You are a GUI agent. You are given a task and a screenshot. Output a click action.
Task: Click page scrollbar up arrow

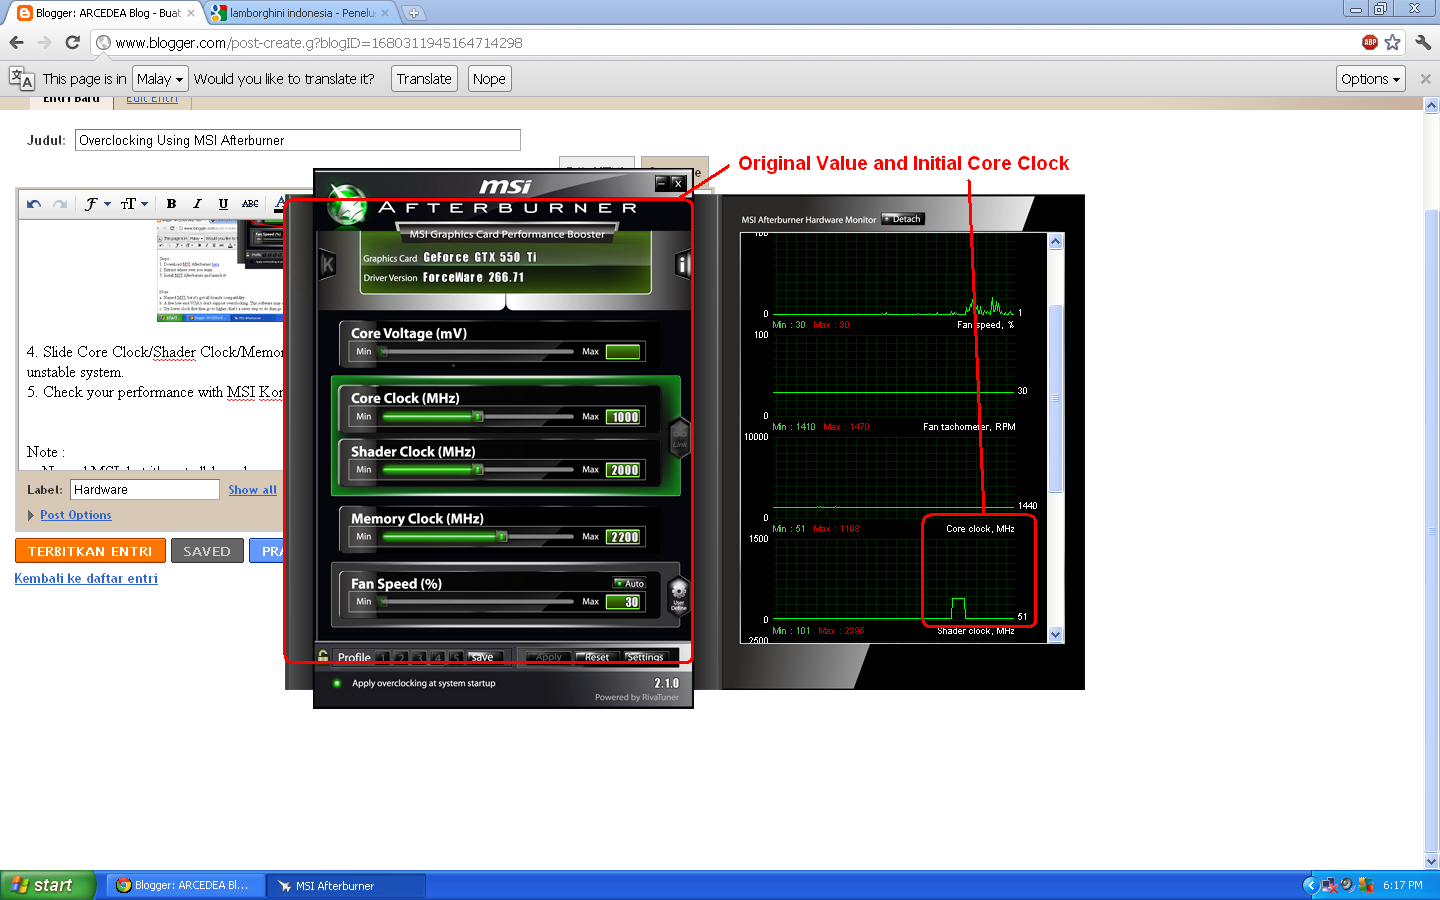click(x=1431, y=104)
